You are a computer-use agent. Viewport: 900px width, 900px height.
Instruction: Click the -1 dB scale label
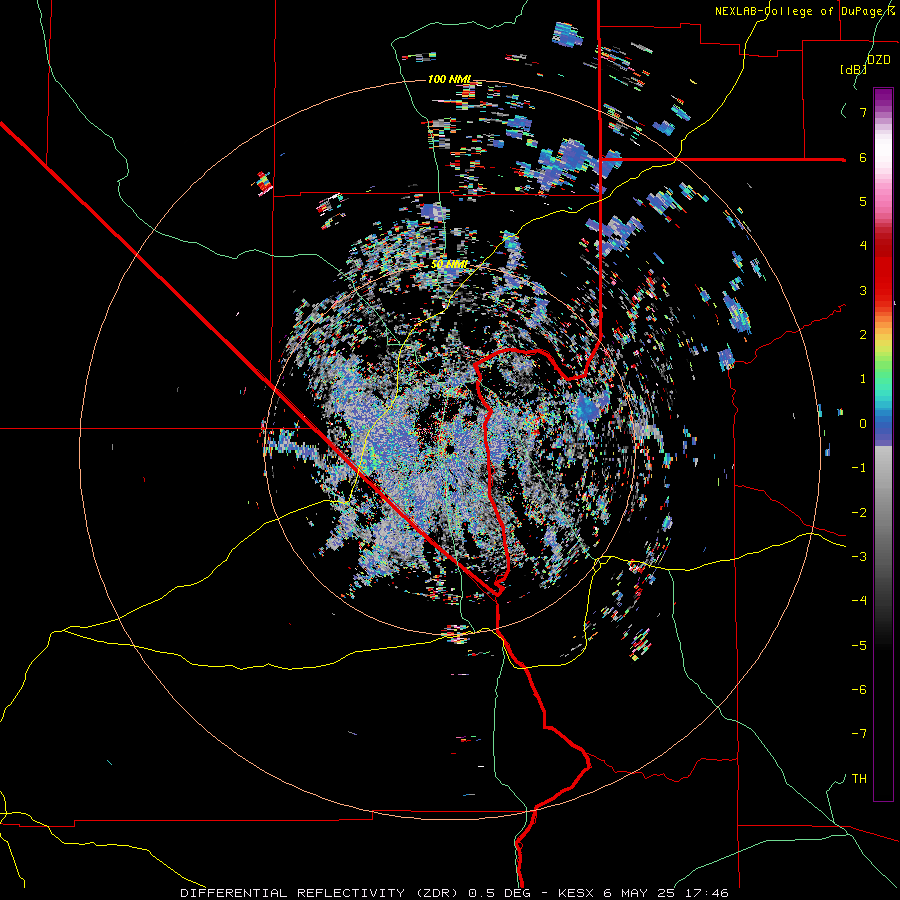coord(859,468)
